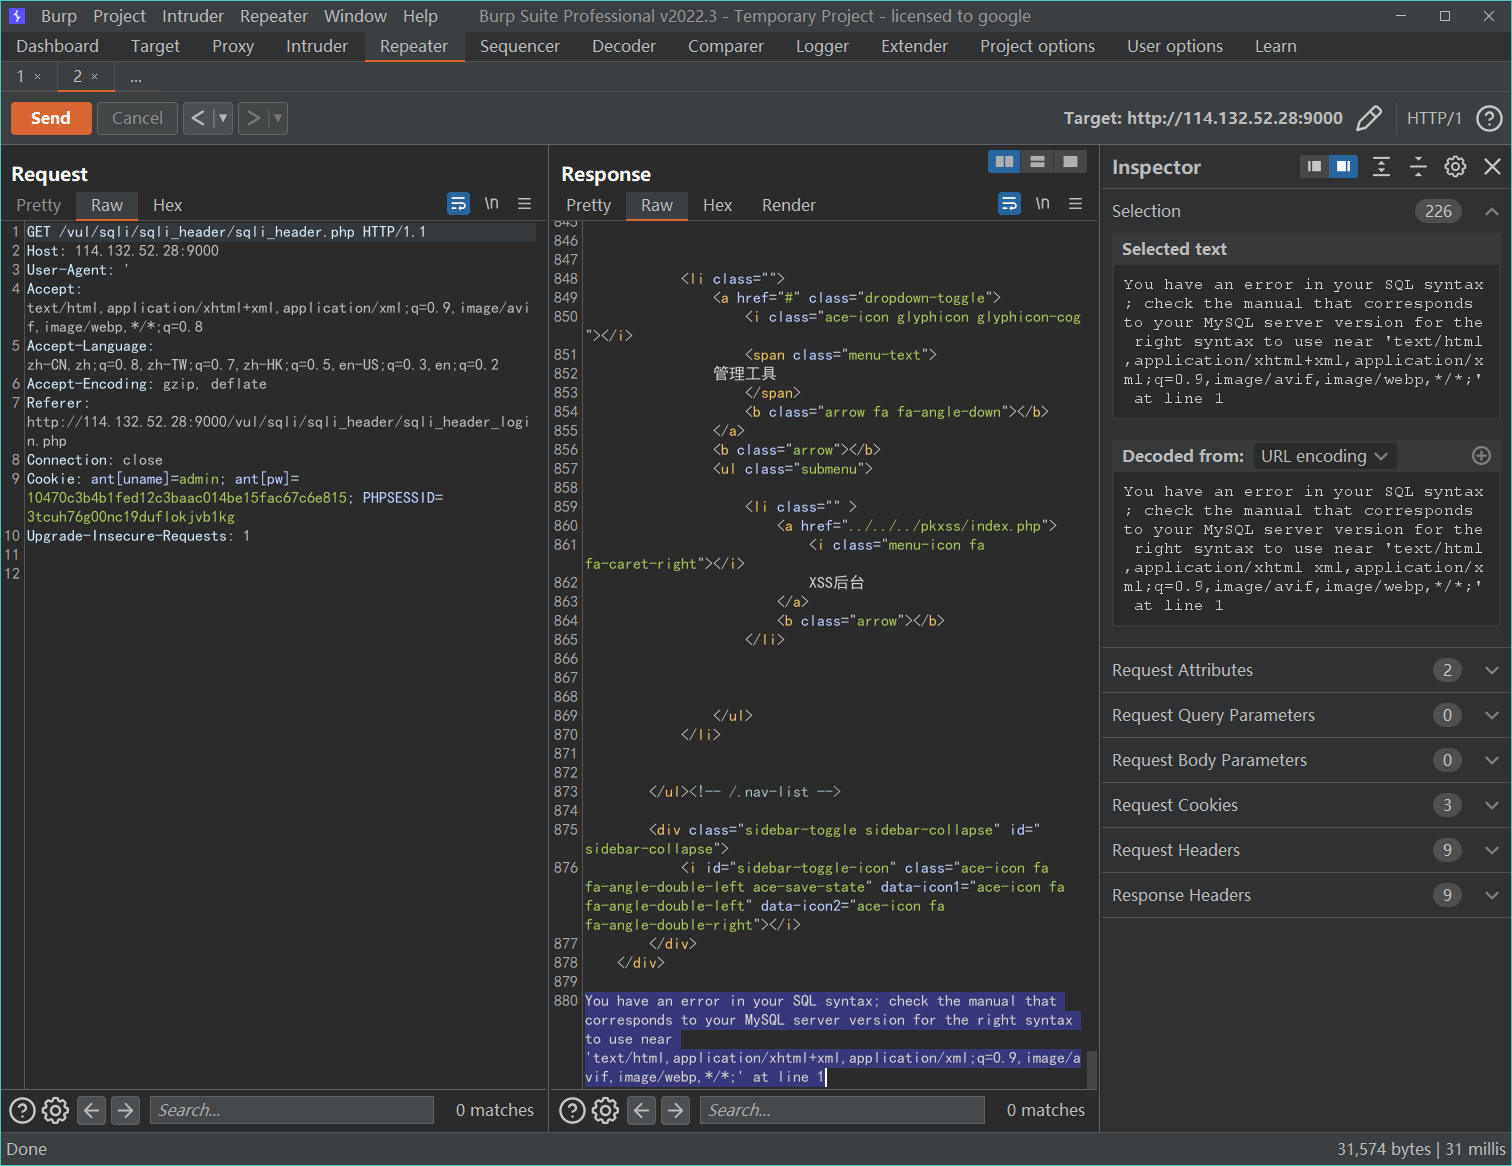Open Request search settings gear

[56, 1110]
